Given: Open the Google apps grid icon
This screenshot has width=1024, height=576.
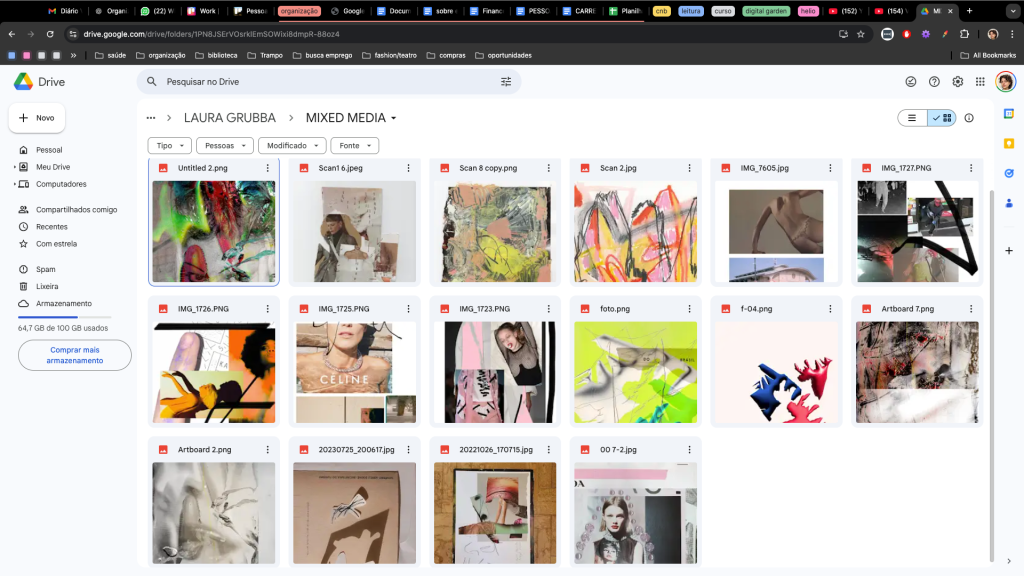Looking at the screenshot, I should pyautogui.click(x=980, y=82).
